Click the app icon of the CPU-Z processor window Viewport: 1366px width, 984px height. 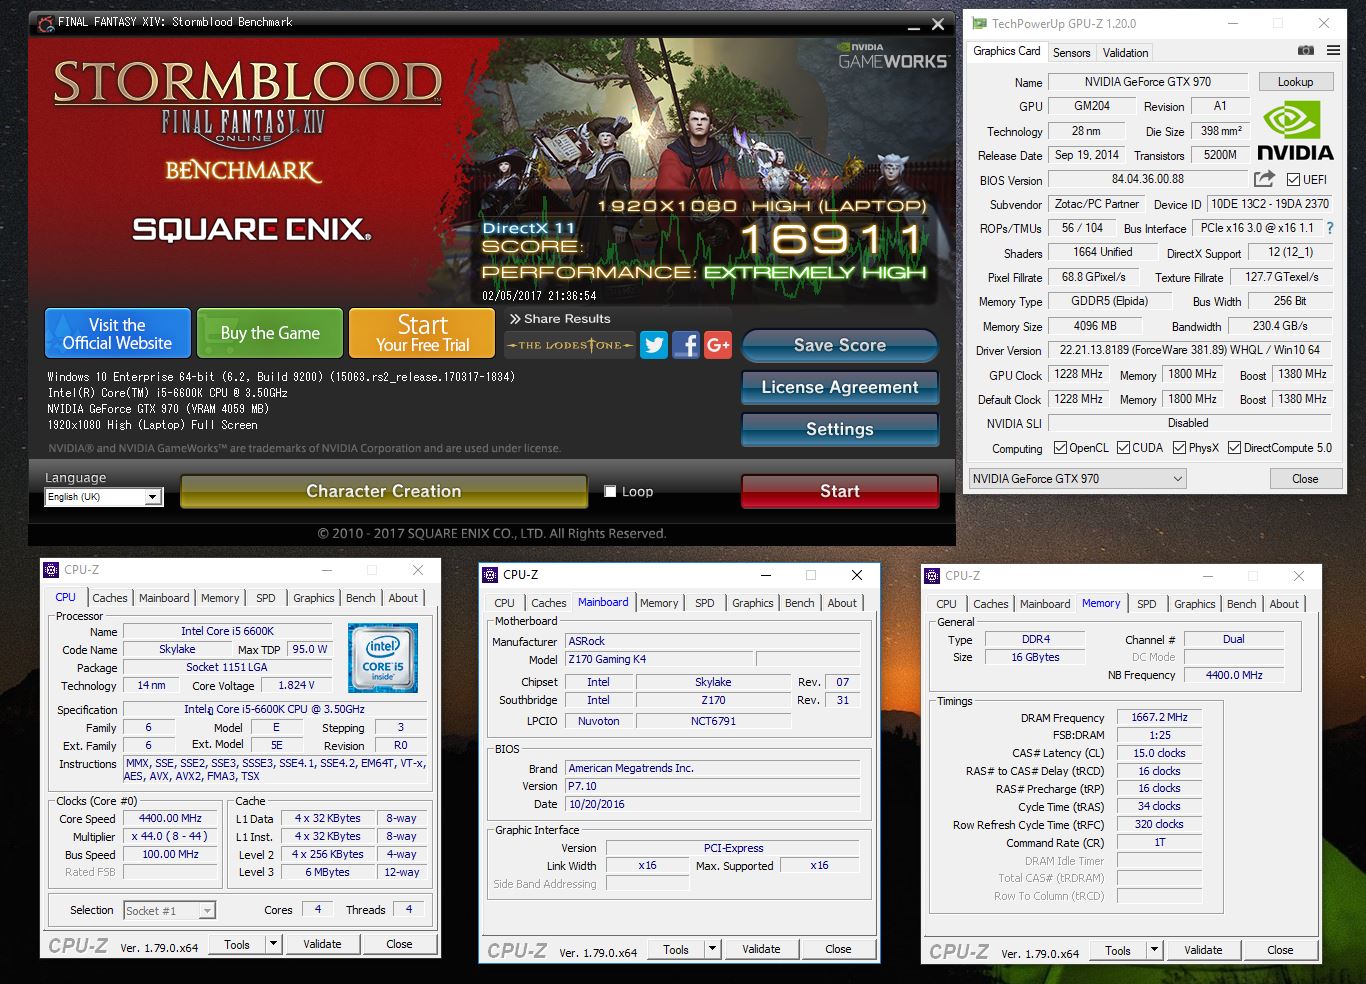point(51,570)
